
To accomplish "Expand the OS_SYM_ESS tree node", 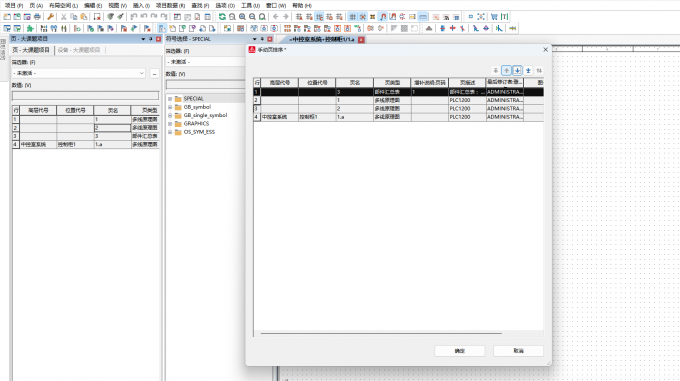I will [x=170, y=132].
